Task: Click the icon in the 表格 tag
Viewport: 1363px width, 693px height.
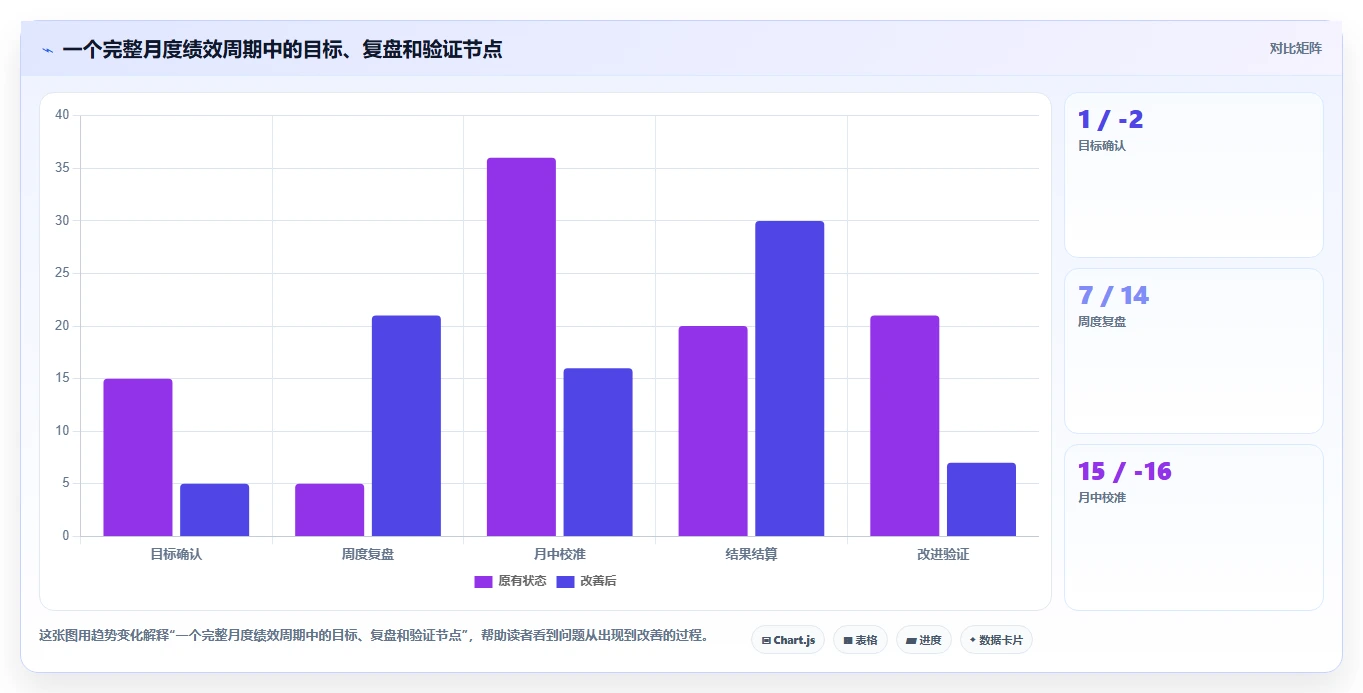Action: click(848, 640)
